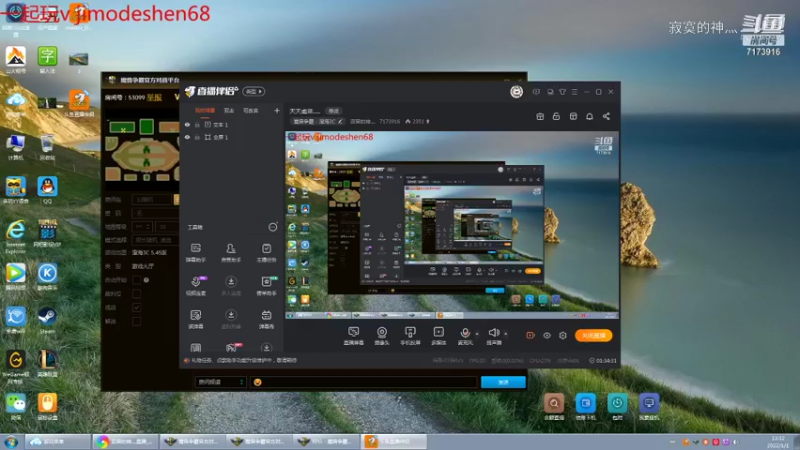
Task: Mute the 扬声器 speaker icon
Action: (x=493, y=333)
